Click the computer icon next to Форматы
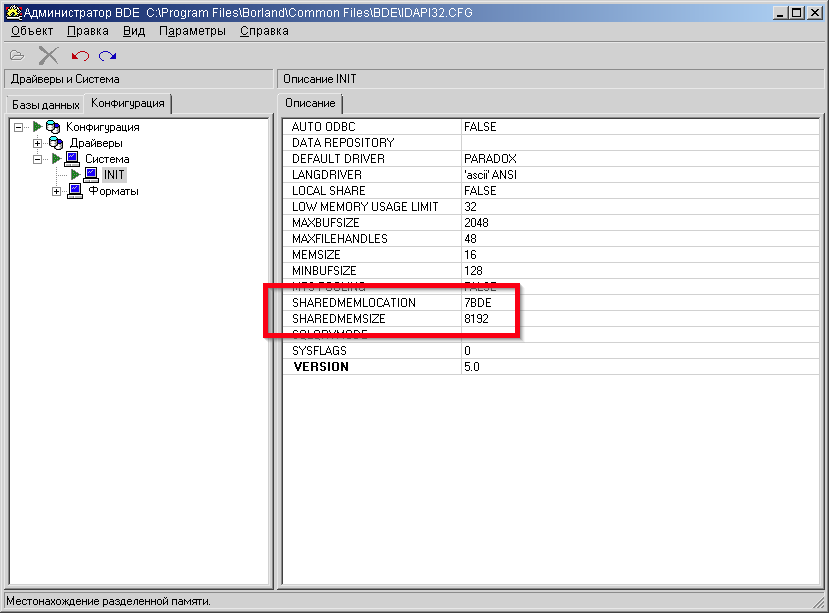 (x=74, y=191)
